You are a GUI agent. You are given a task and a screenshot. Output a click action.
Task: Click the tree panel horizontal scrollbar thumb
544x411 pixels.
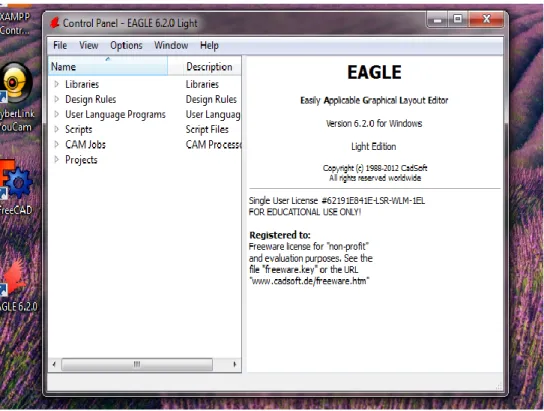coord(137,364)
